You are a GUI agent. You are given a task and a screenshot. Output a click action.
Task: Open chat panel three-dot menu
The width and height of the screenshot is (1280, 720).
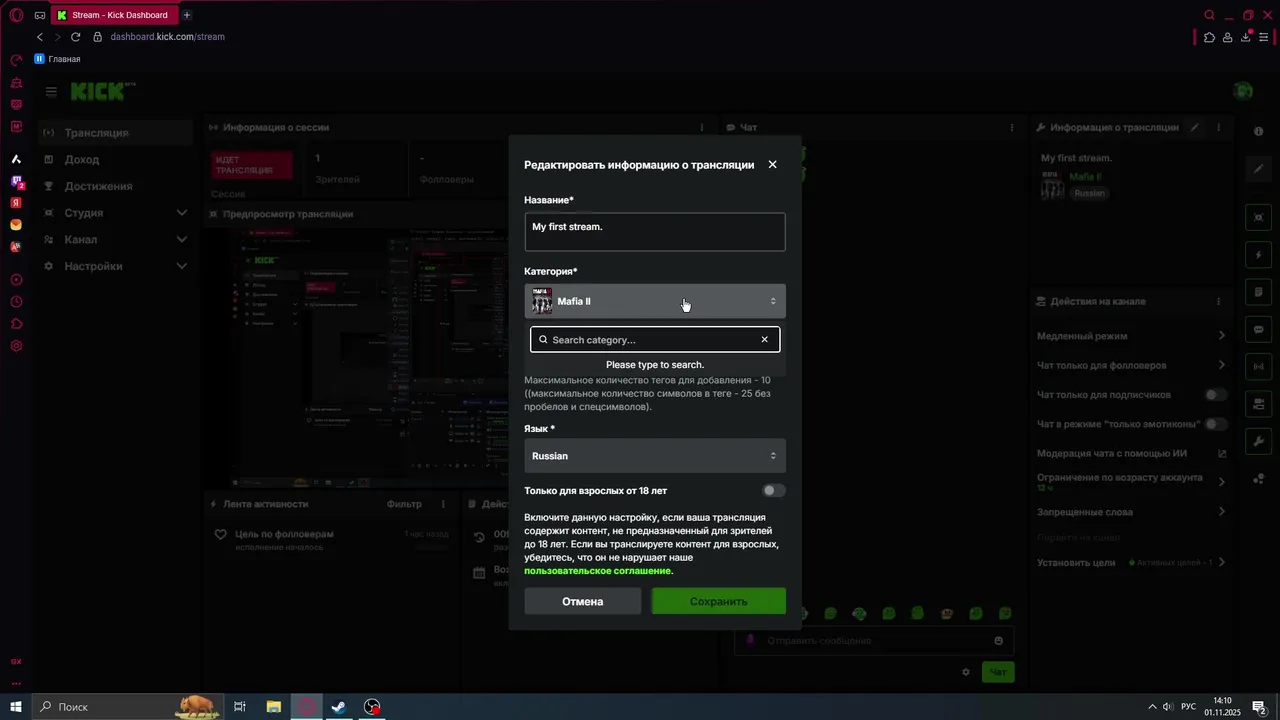[1012, 128]
